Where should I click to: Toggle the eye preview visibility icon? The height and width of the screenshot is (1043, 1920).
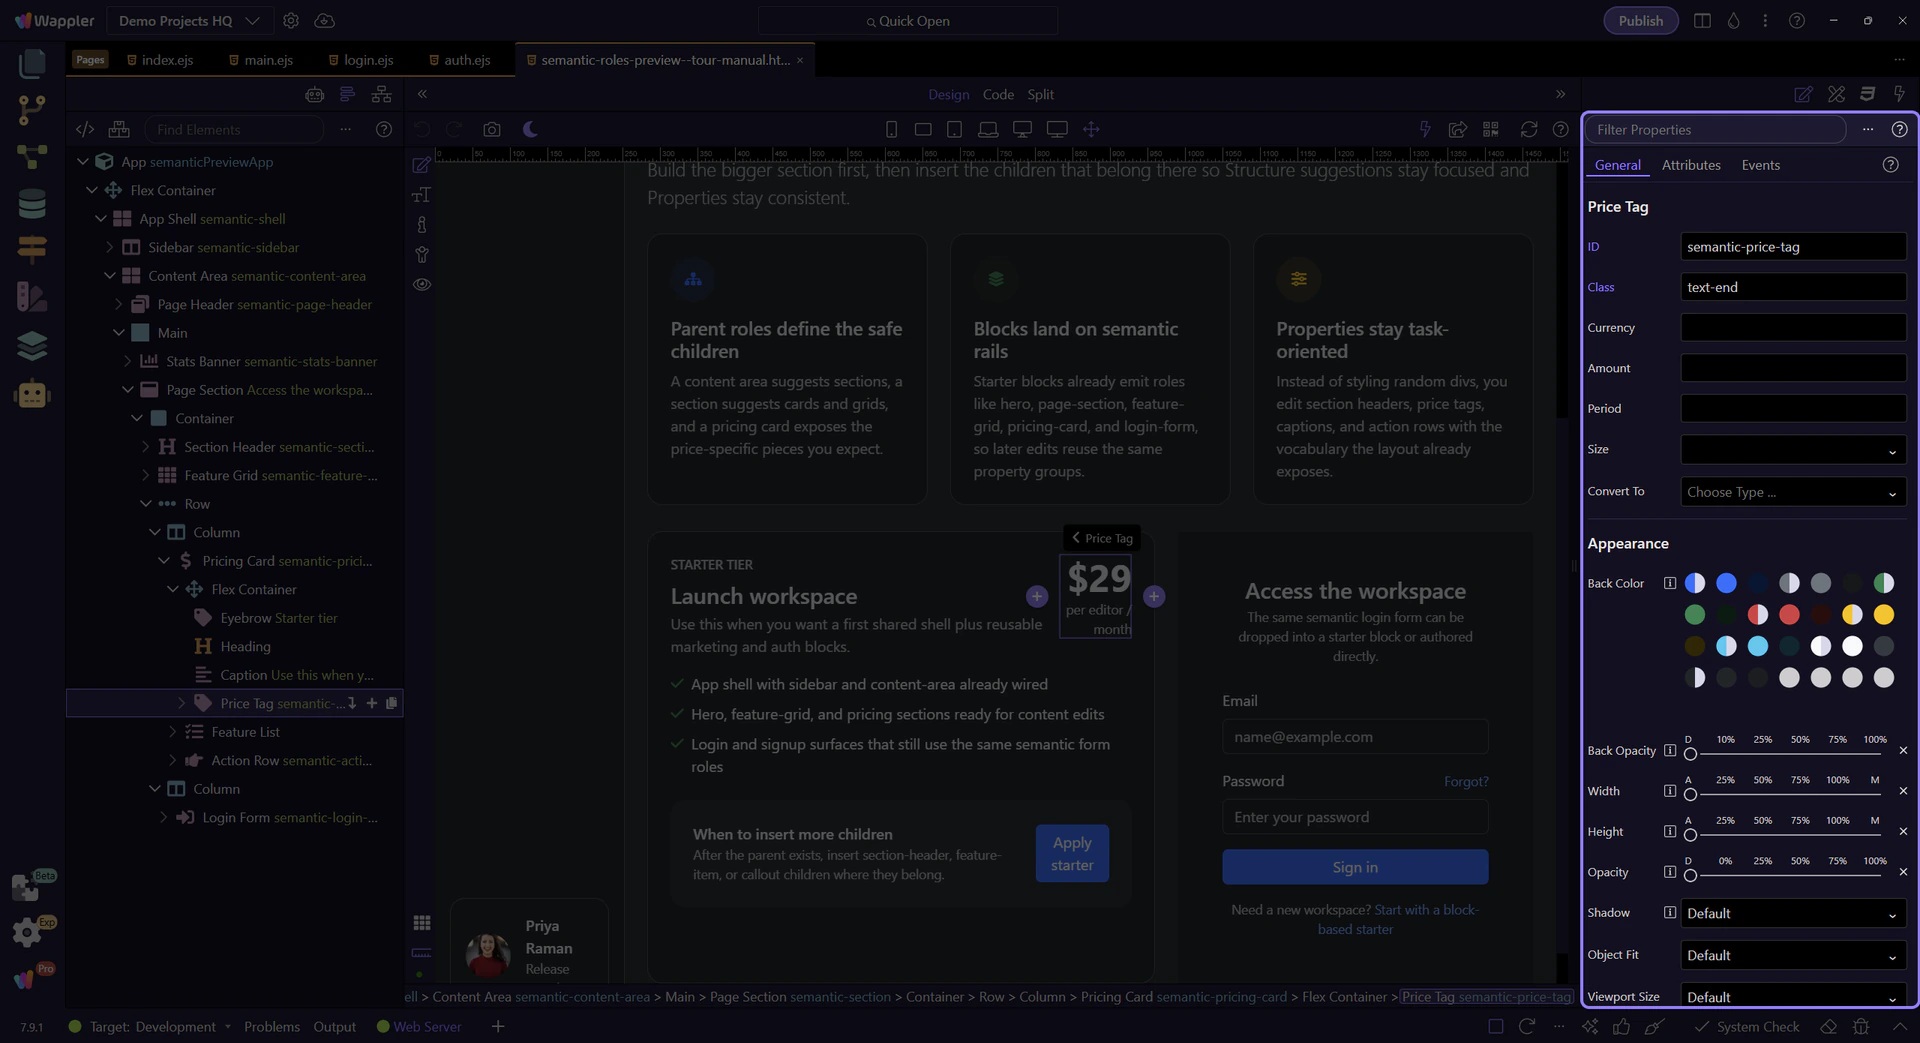tap(422, 284)
